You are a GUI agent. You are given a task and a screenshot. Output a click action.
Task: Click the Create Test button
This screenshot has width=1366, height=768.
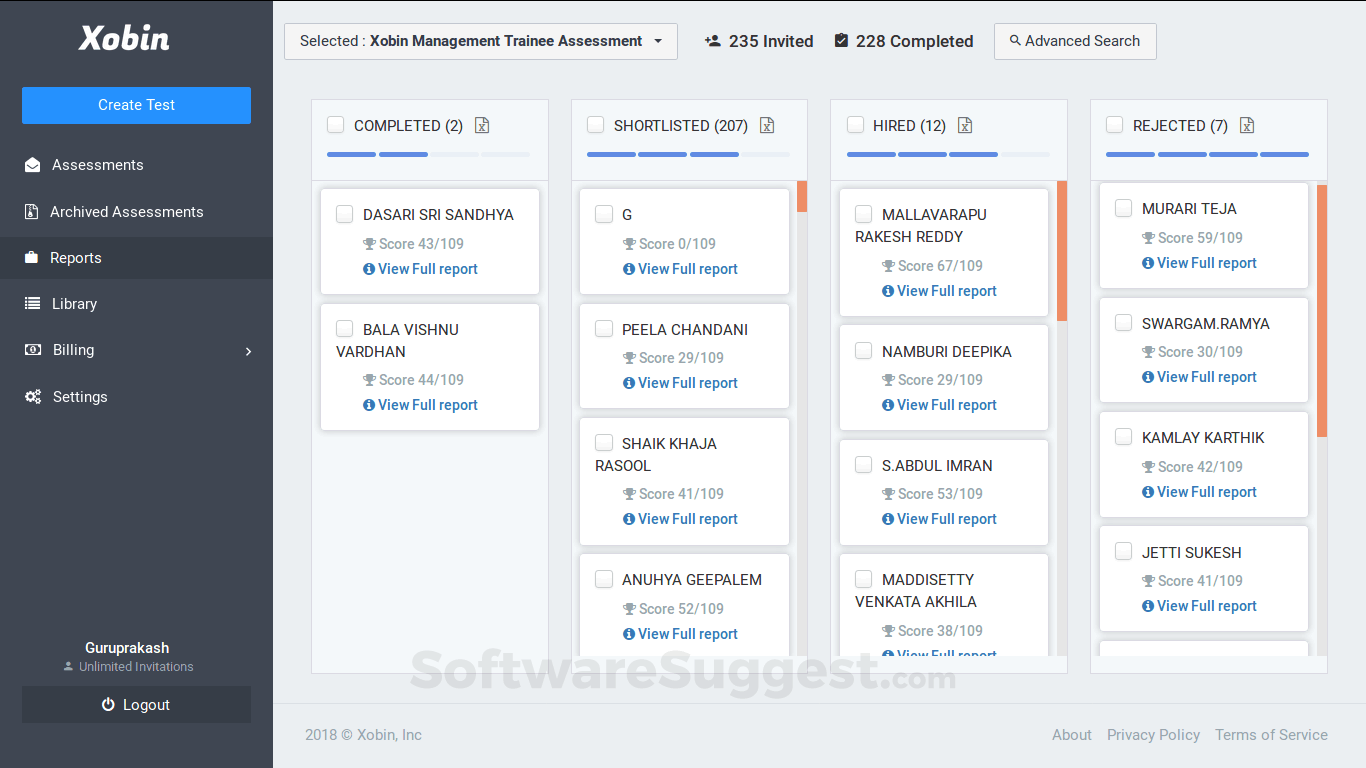point(136,105)
